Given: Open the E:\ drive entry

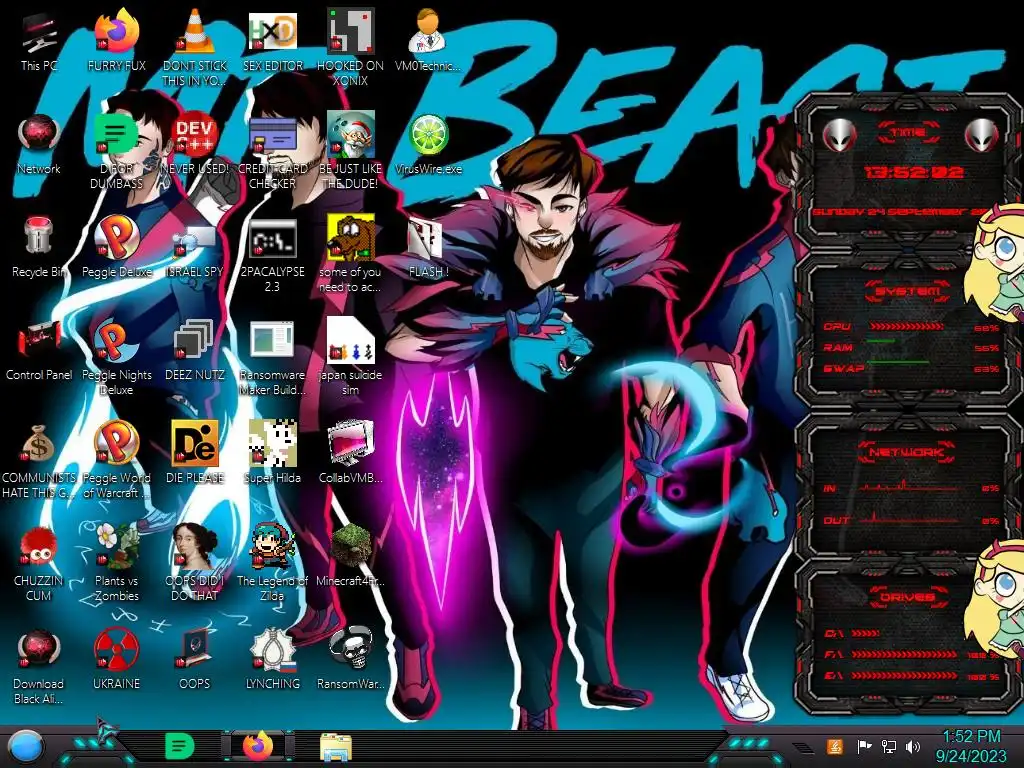Looking at the screenshot, I should click(x=911, y=676).
